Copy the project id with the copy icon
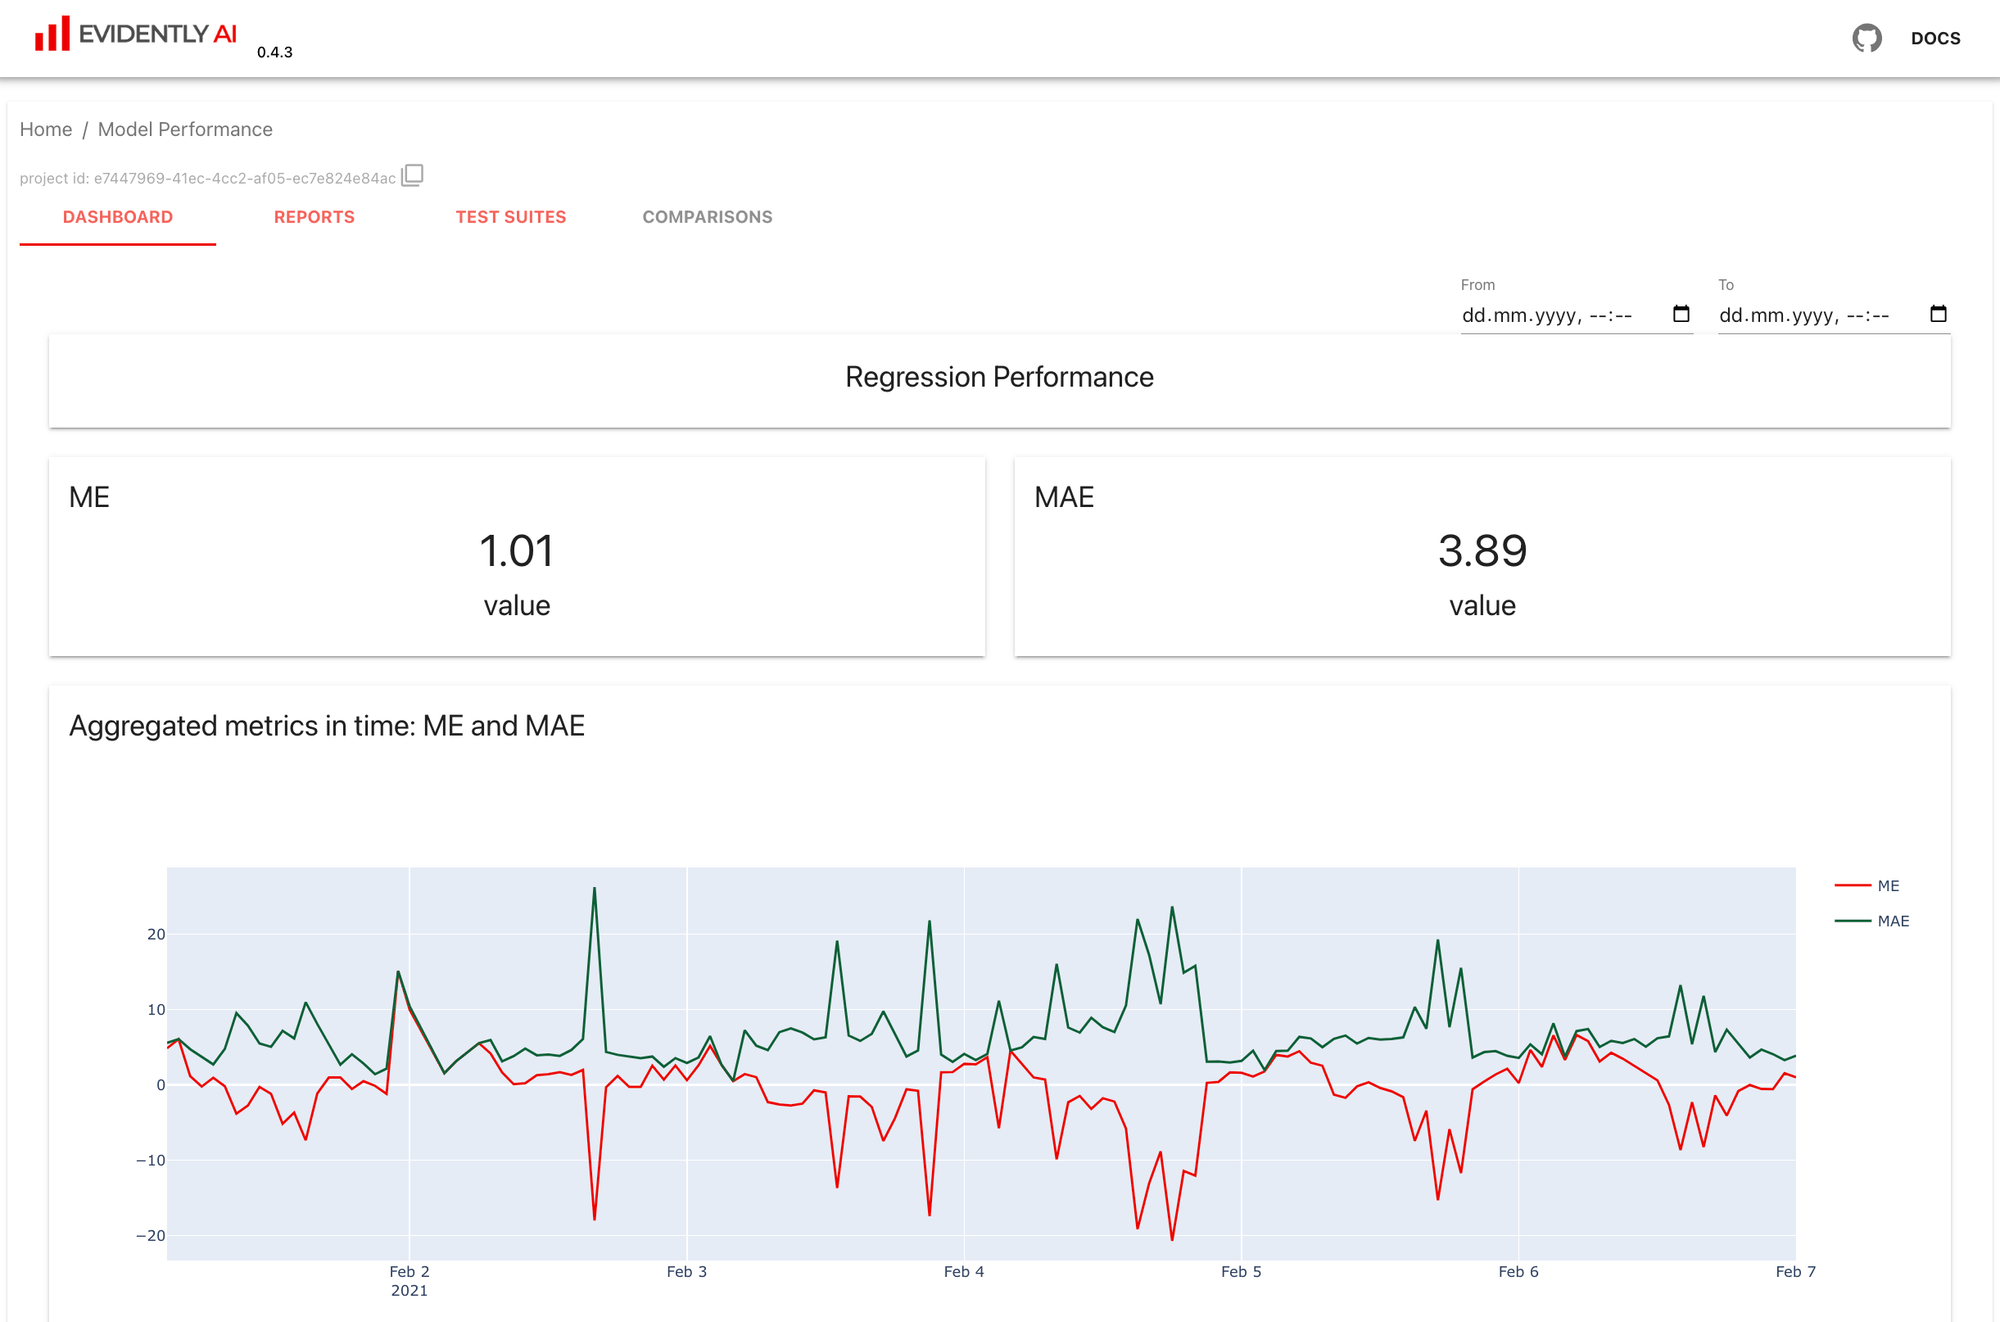The width and height of the screenshot is (2000, 1322). [412, 175]
